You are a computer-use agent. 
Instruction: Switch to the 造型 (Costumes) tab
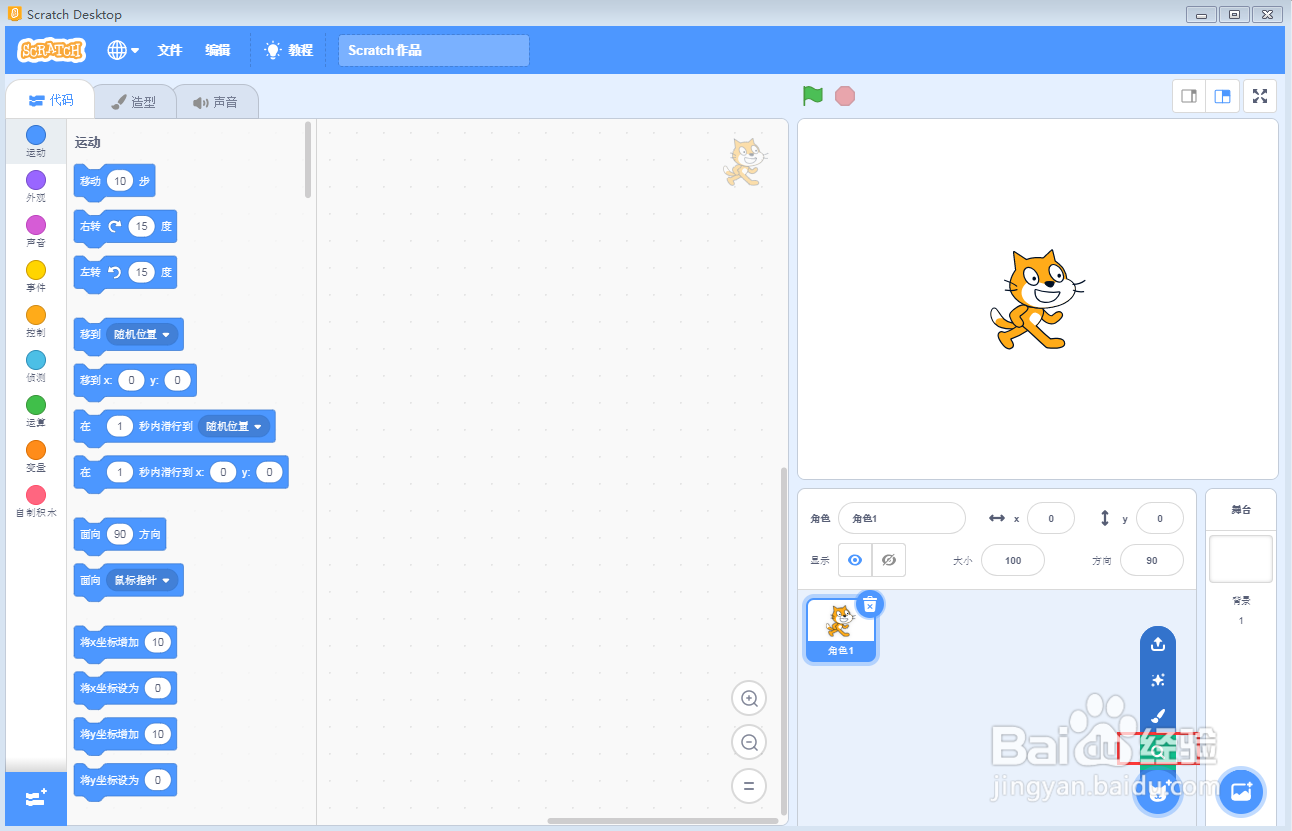pyautogui.click(x=135, y=100)
